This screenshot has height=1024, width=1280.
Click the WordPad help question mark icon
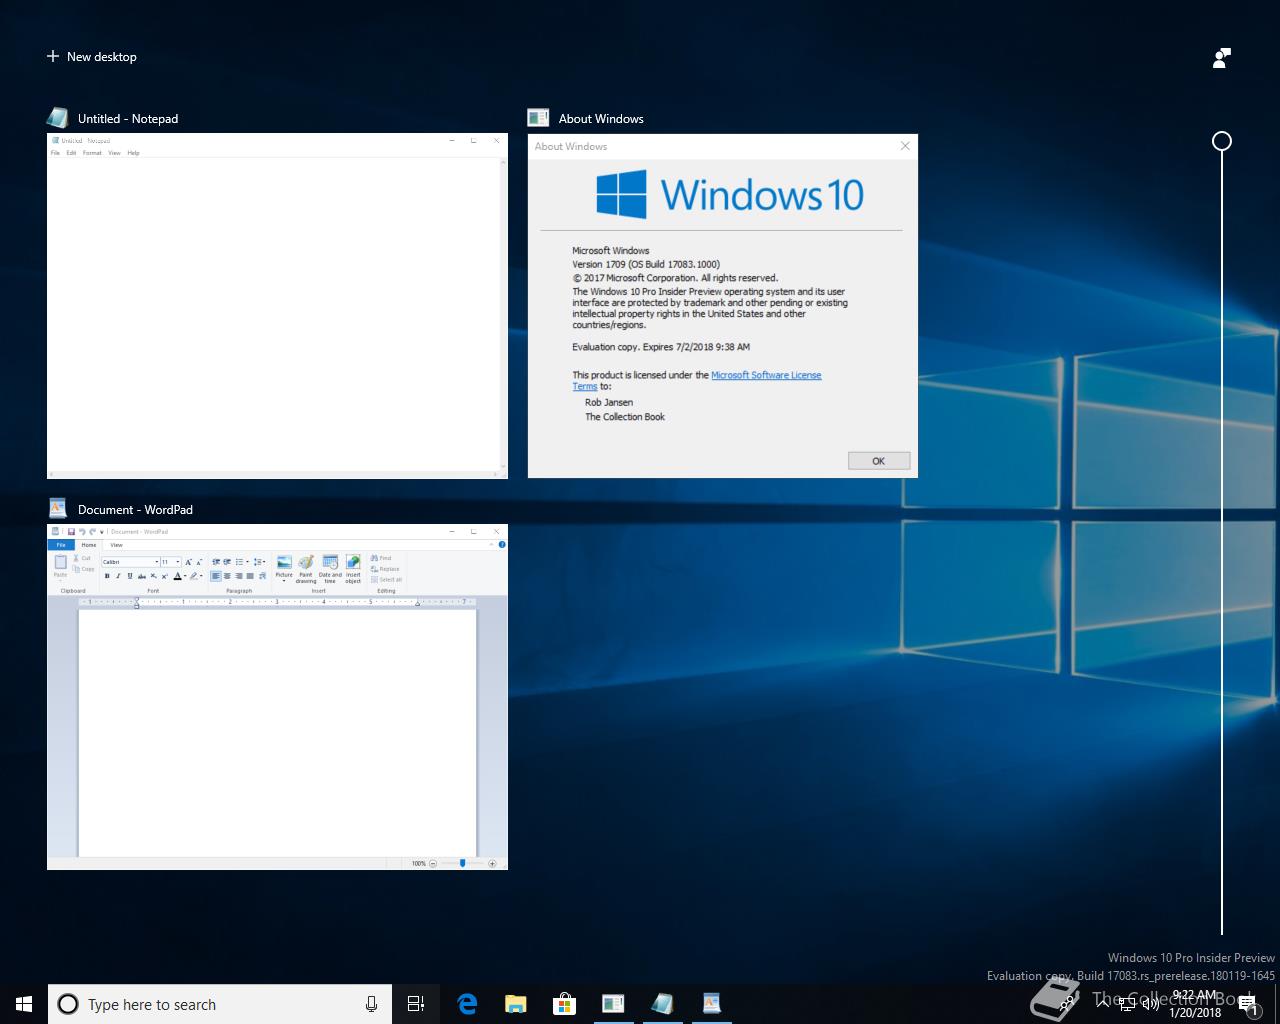[x=502, y=545]
